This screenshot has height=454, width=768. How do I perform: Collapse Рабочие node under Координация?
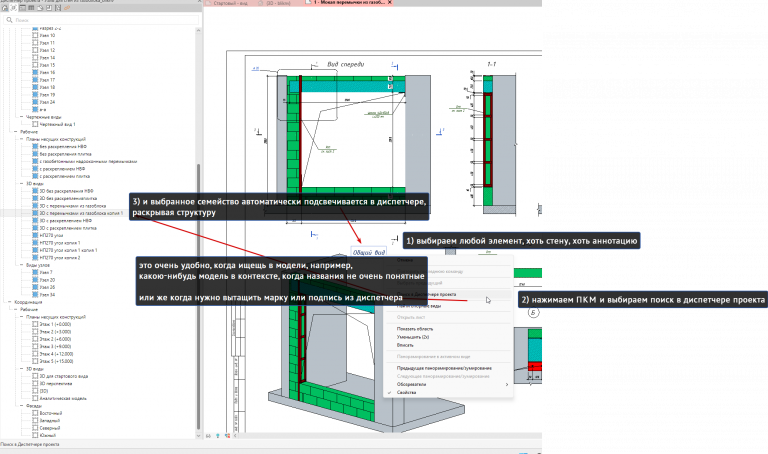(x=15, y=310)
